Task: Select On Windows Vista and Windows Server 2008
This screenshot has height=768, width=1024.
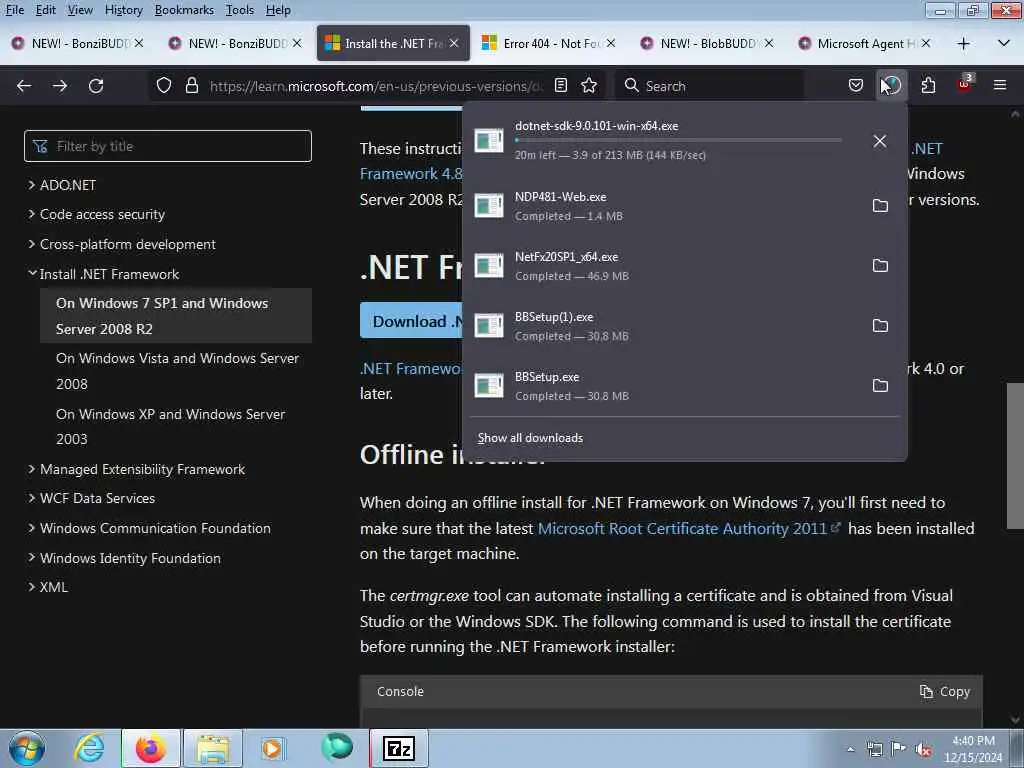Action: coord(177,371)
